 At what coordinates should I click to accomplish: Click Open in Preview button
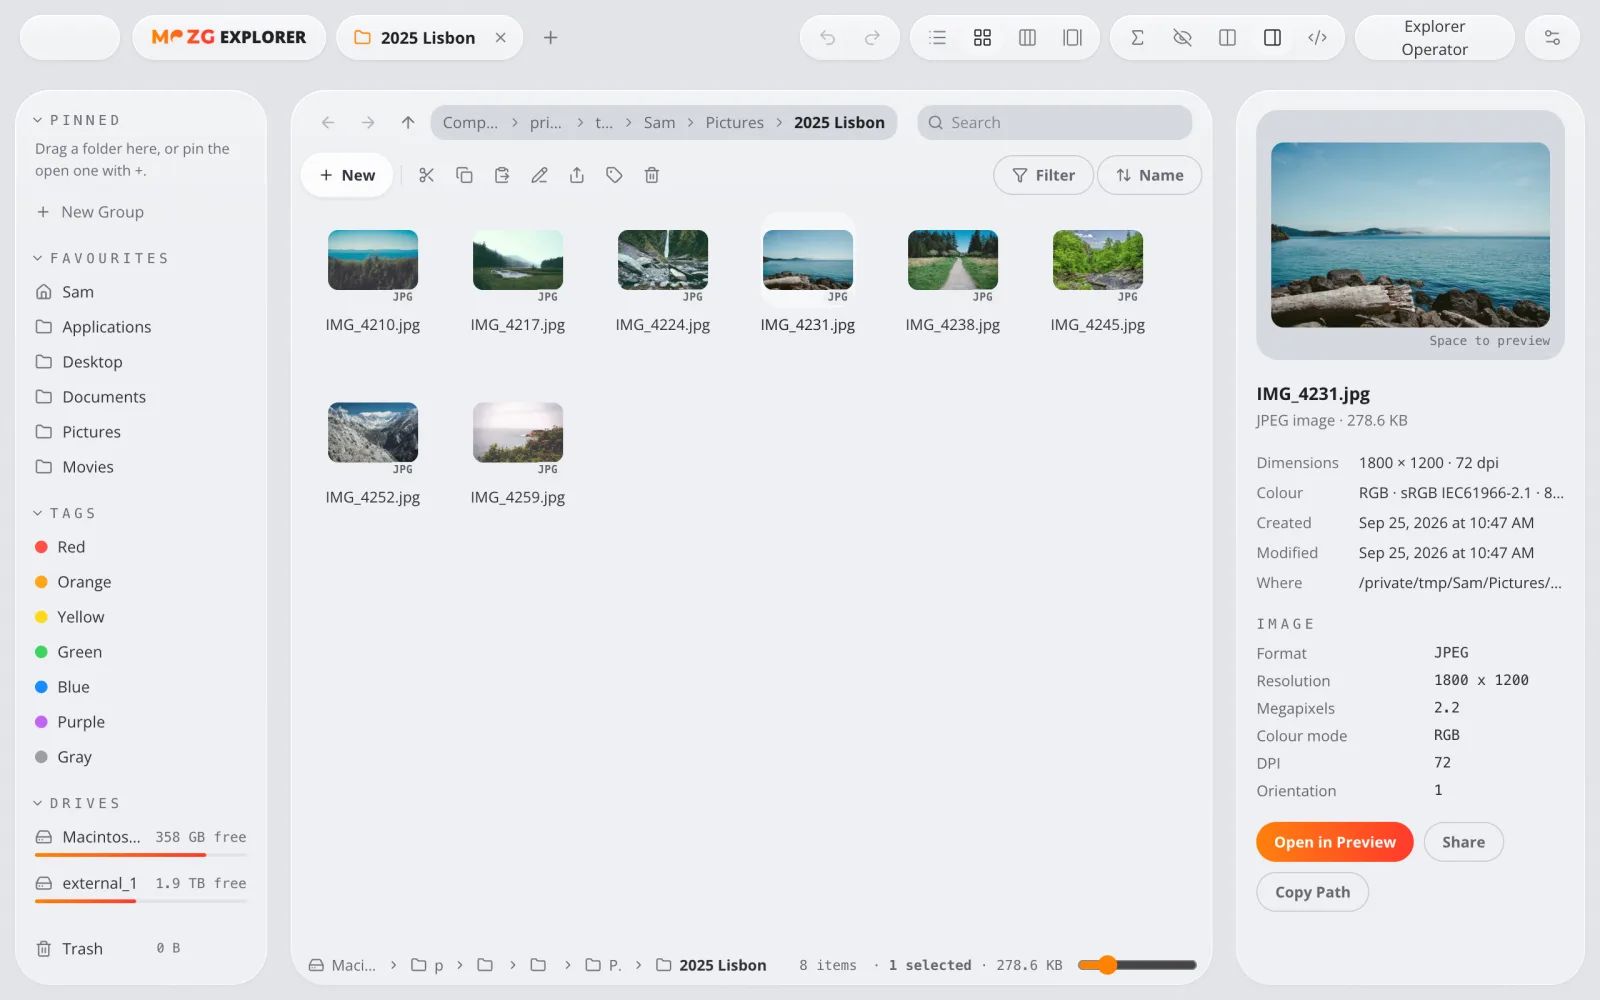pos(1334,842)
